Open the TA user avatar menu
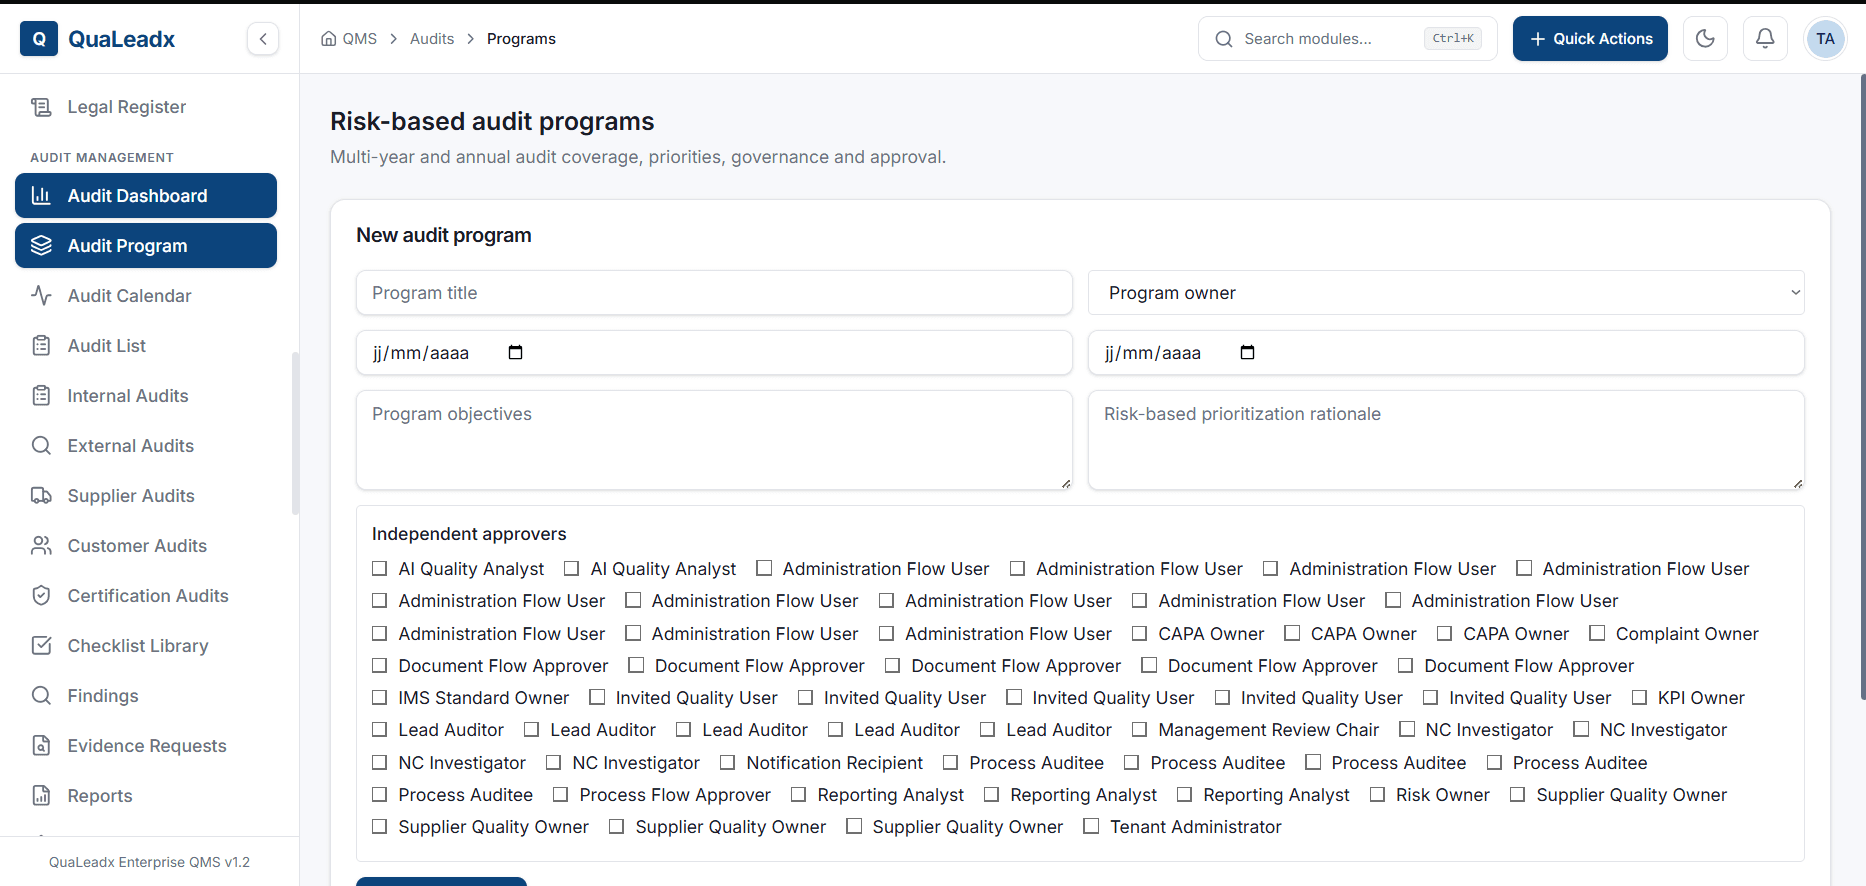The height and width of the screenshot is (886, 1866). click(1825, 39)
